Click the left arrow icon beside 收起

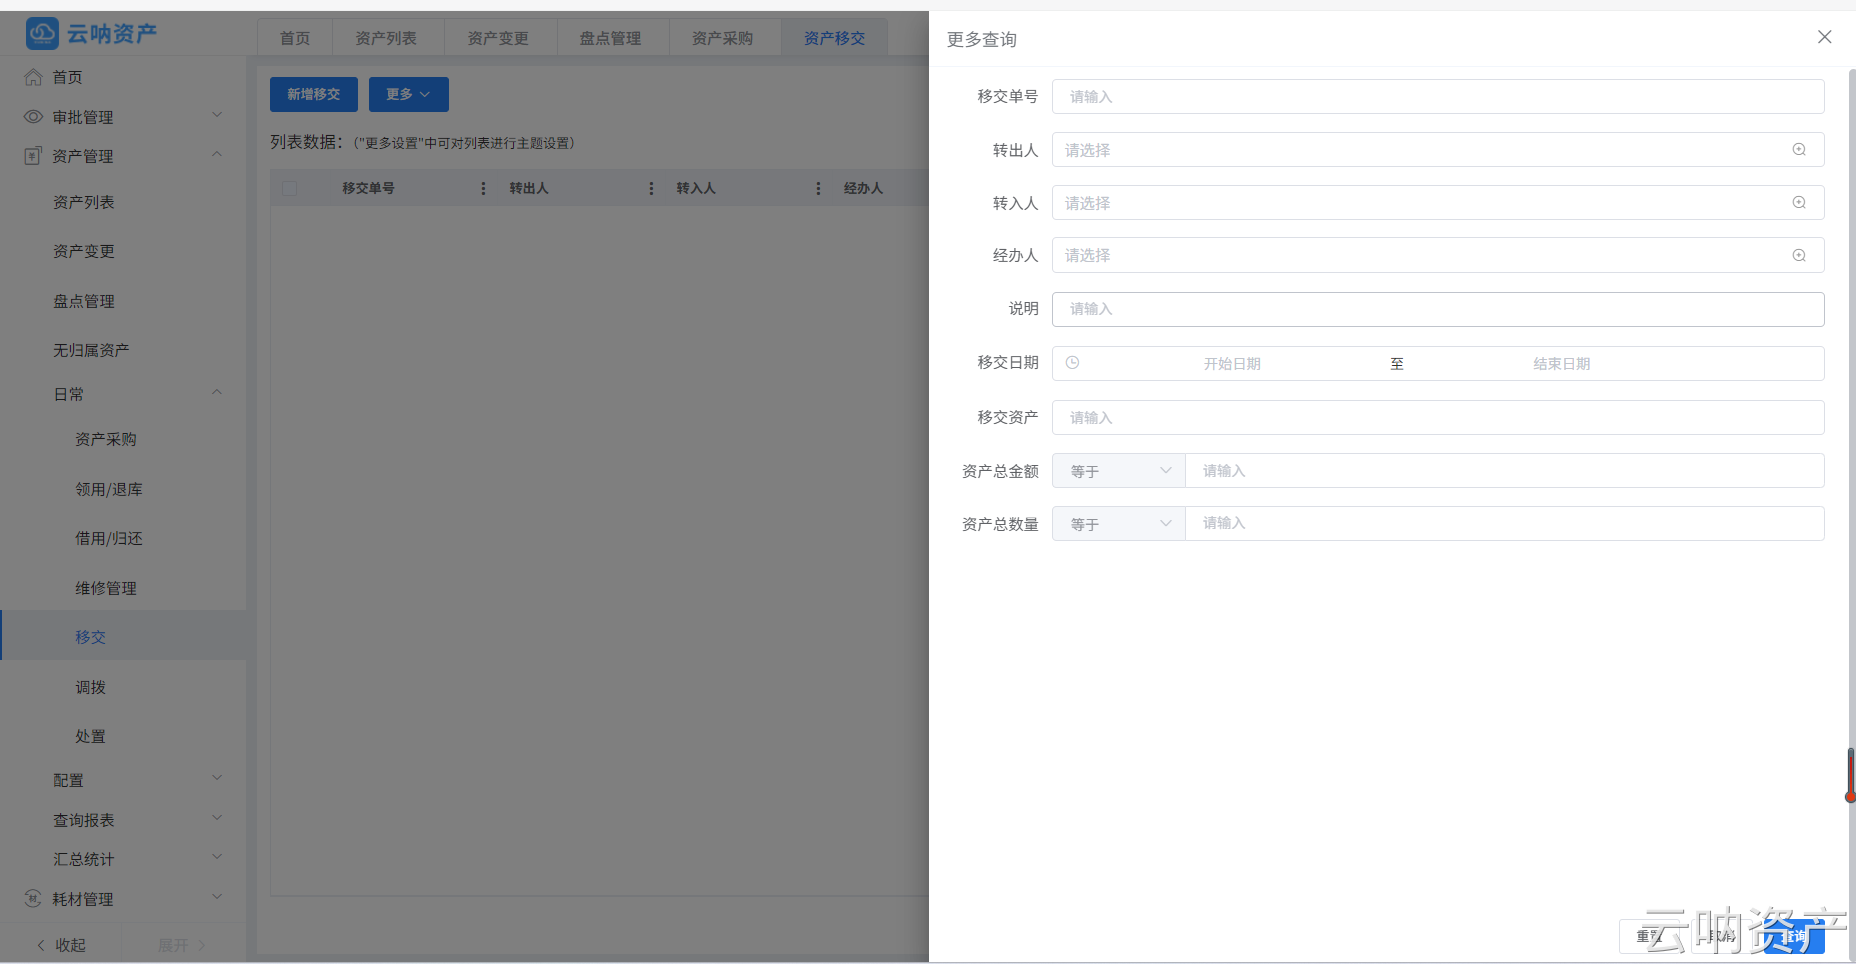point(41,945)
